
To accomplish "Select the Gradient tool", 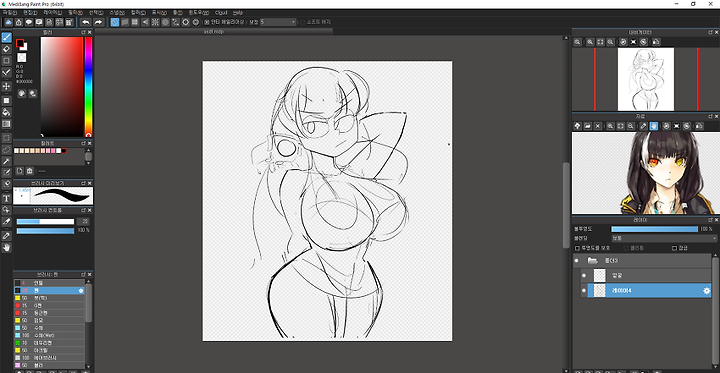I will [x=6, y=124].
